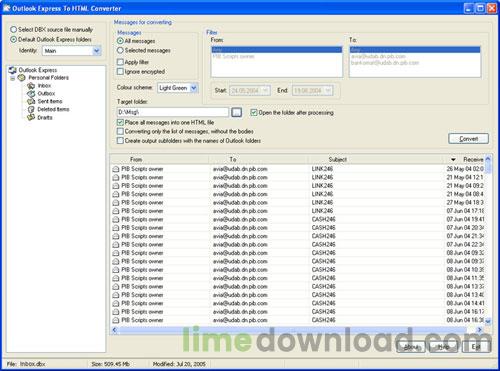
Task: Select the Drafts folder icon
Action: coord(31,117)
